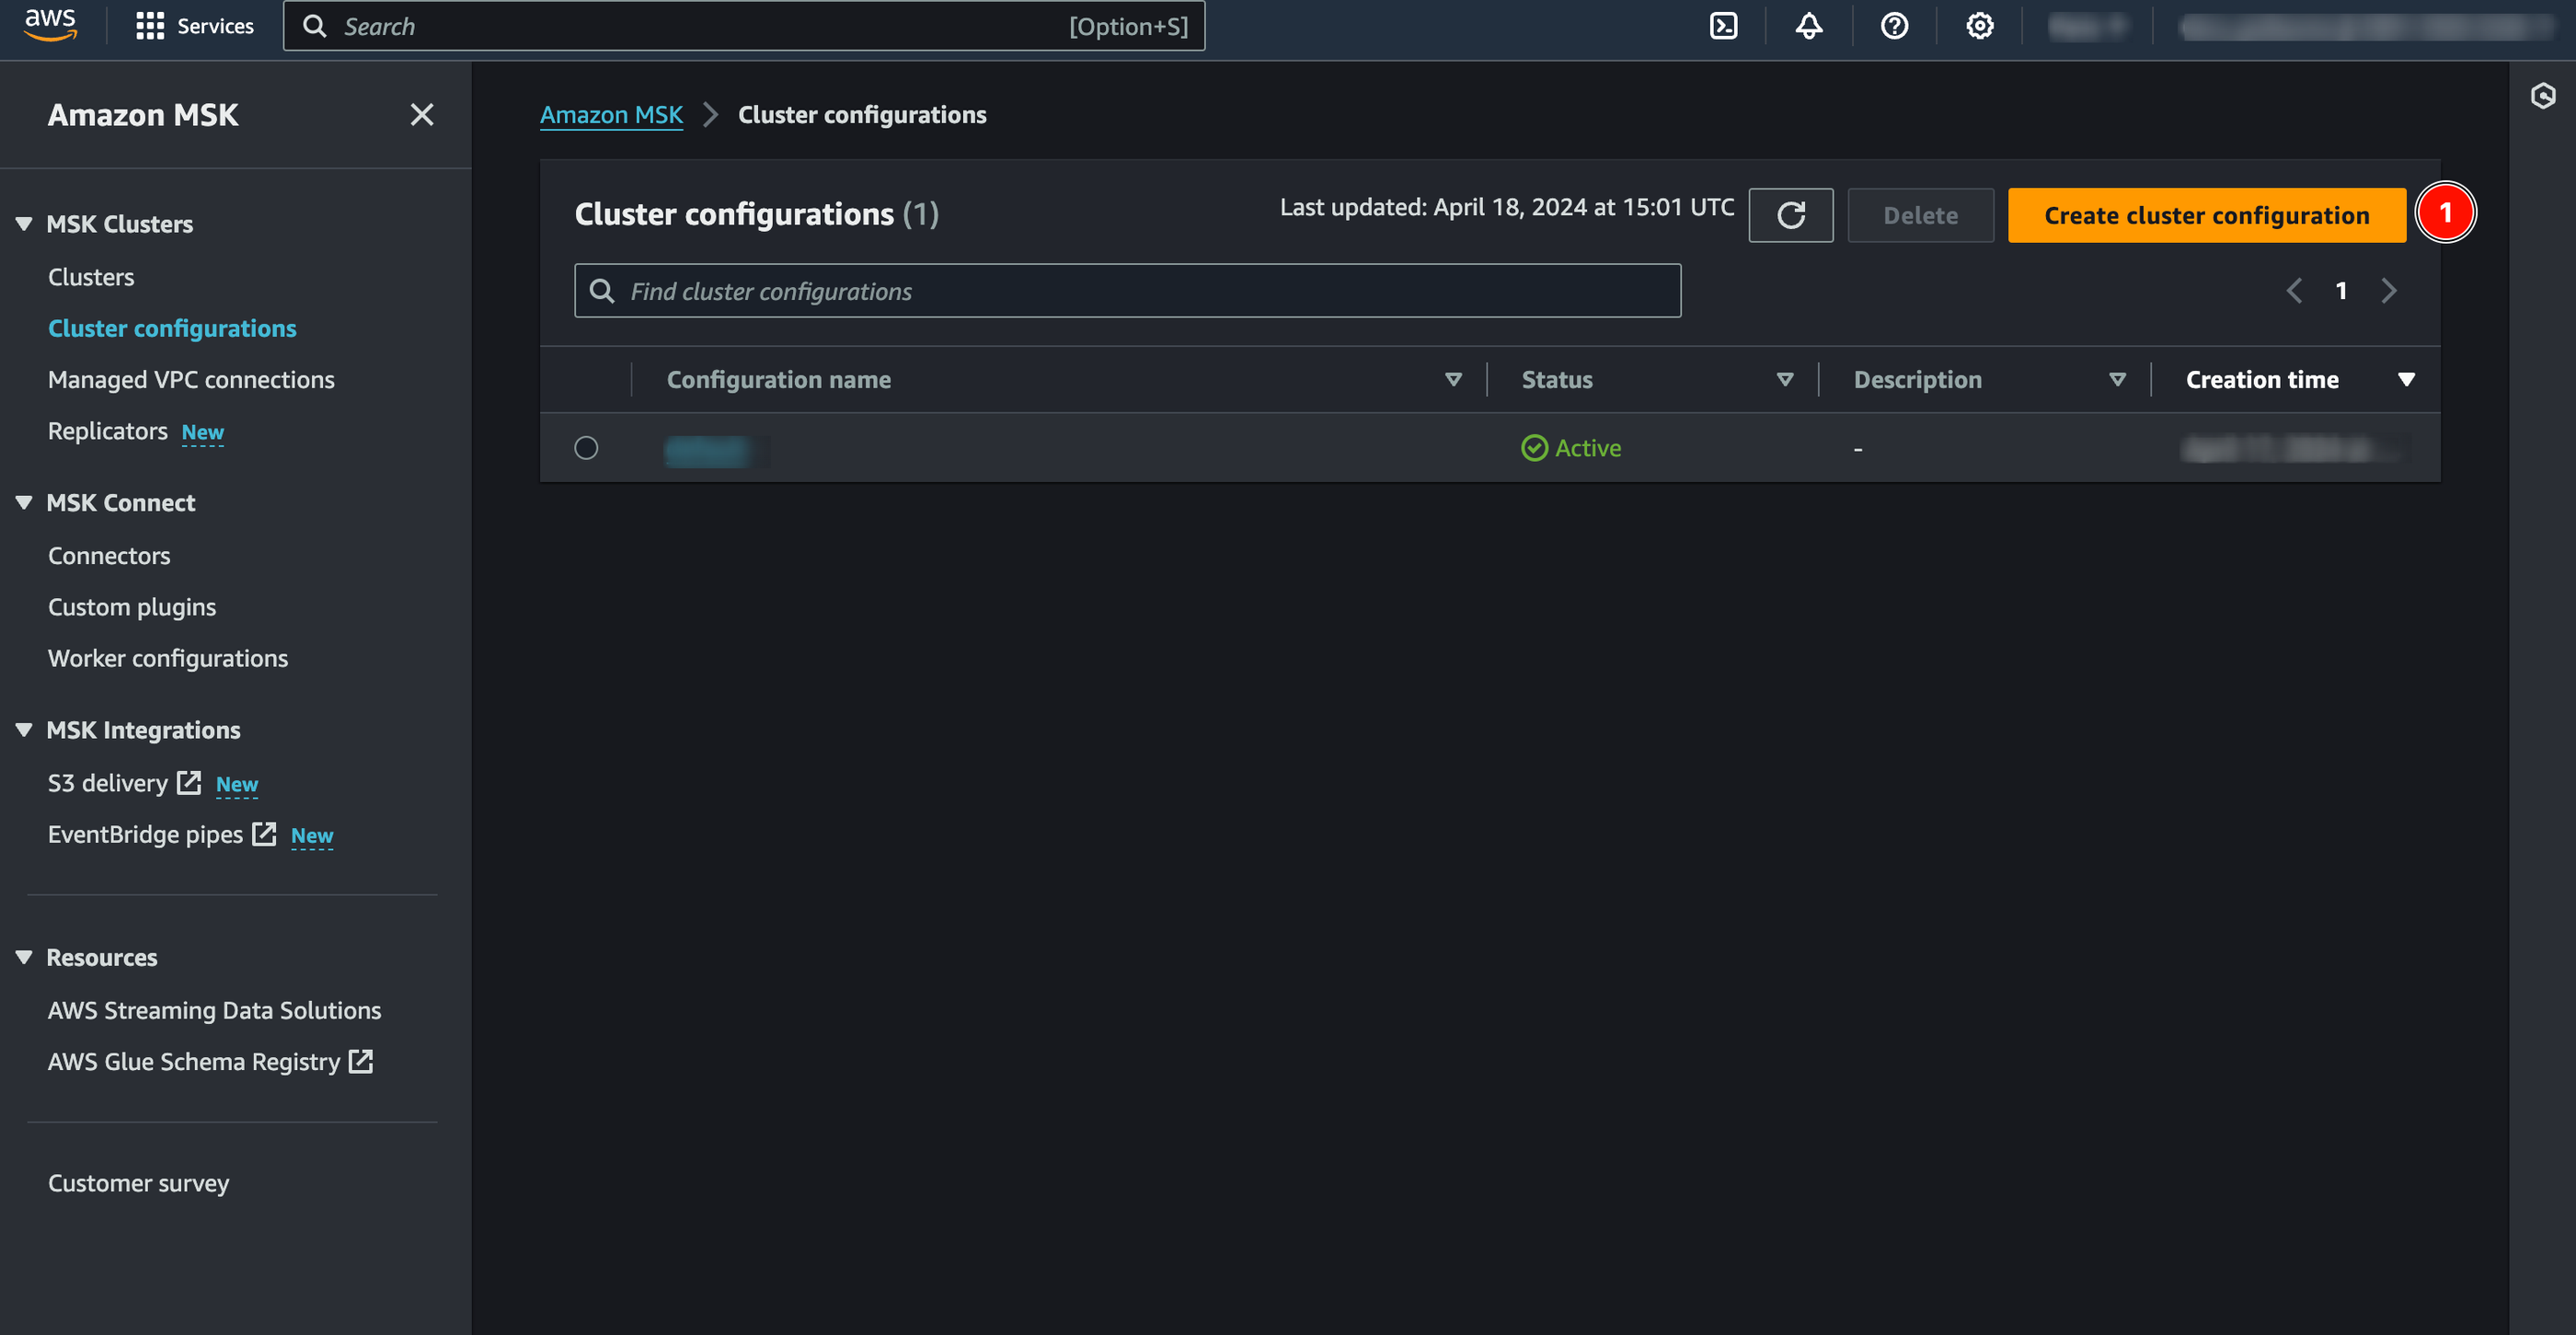Click page number 1 in pagination
This screenshot has height=1335, width=2576.
point(2341,291)
